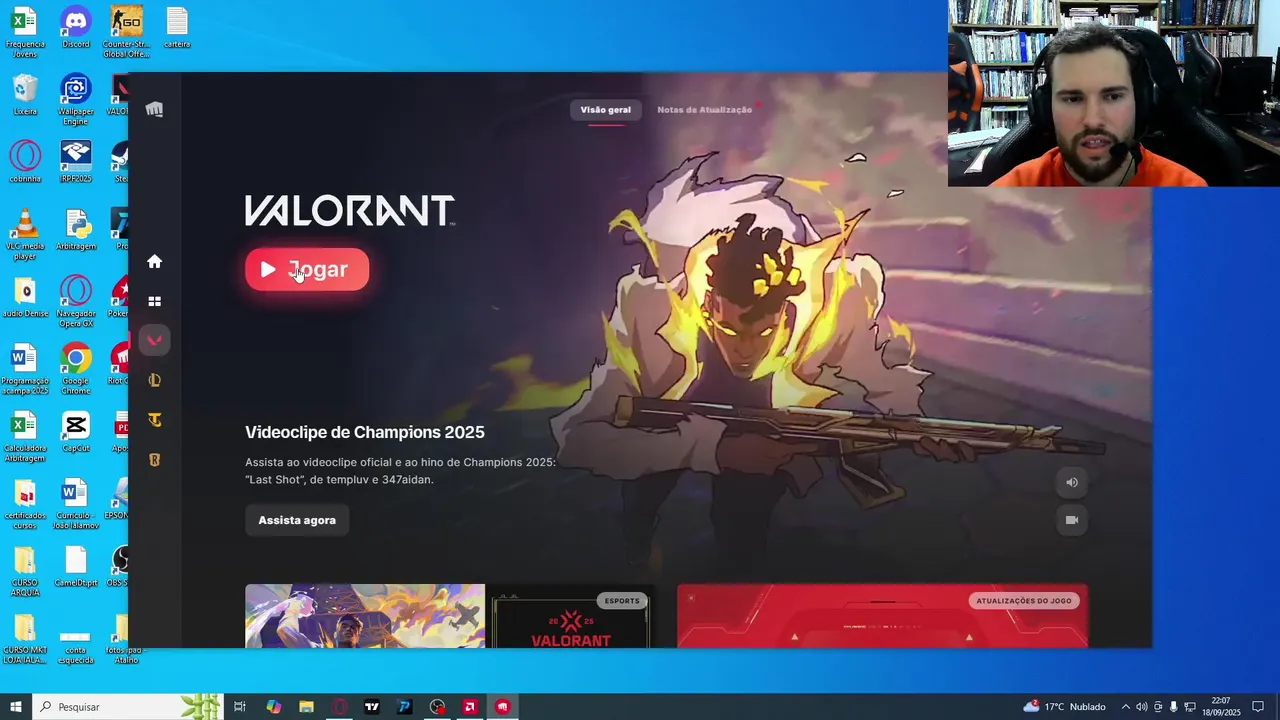
Task: Launch Navegador Opera GX shortcut
Action: (76, 301)
